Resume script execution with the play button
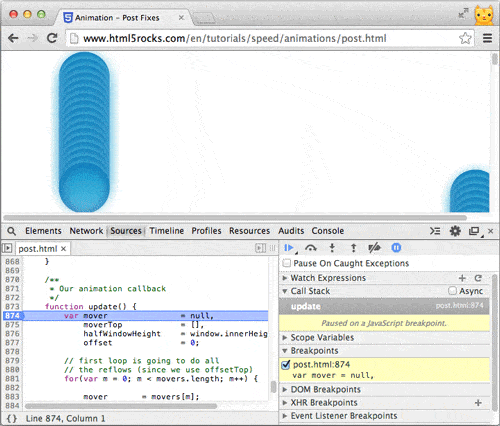 coord(289,248)
